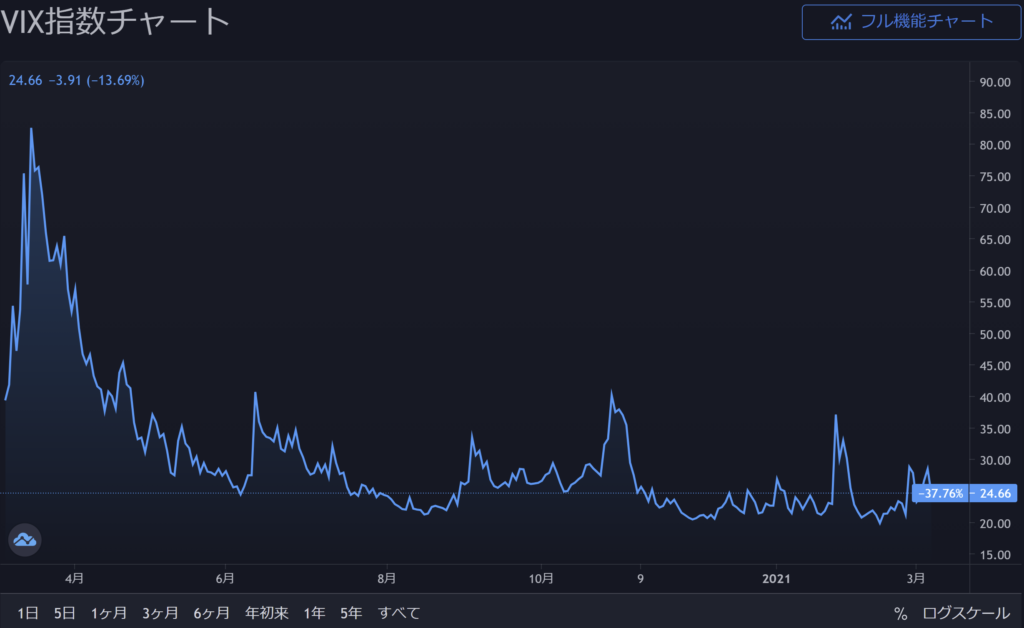Click the 4月 label on the time axis
1024x628 pixels.
coord(73,578)
